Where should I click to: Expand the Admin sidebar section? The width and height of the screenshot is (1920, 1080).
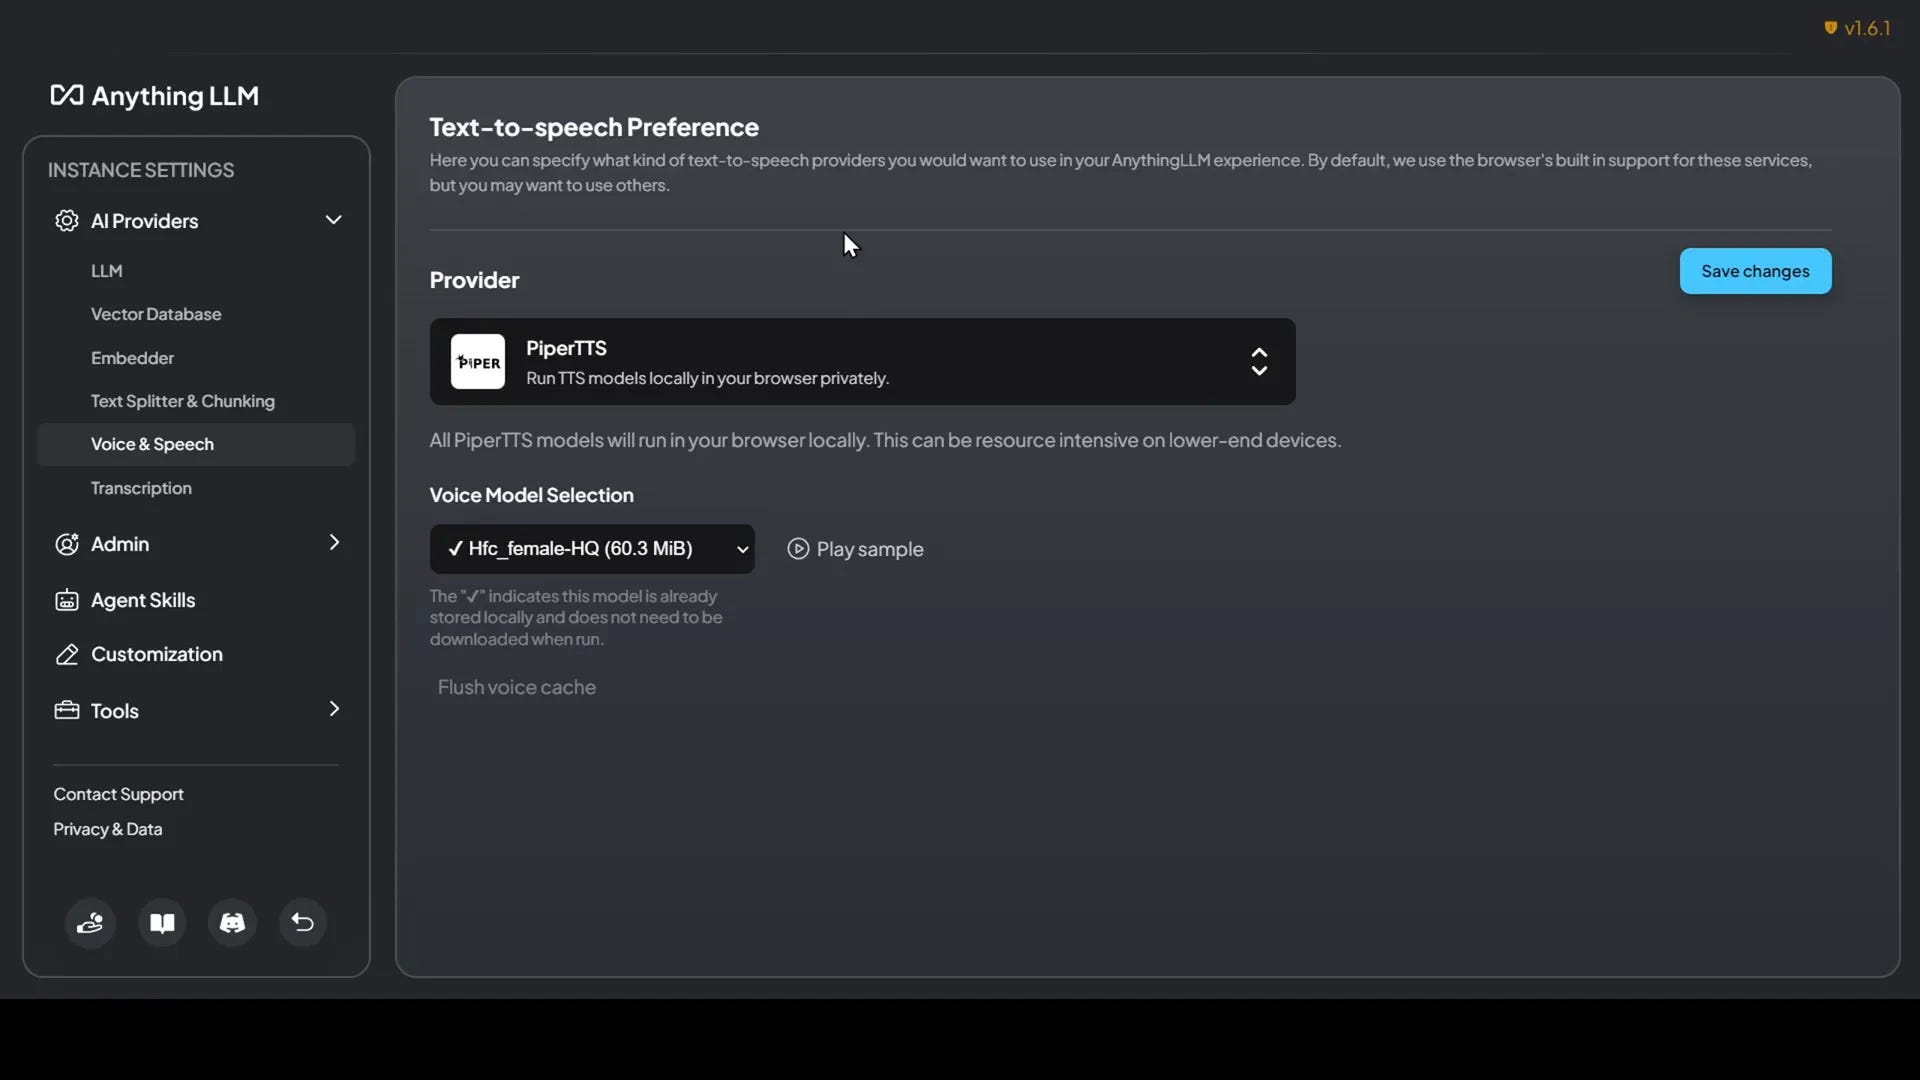click(x=334, y=544)
